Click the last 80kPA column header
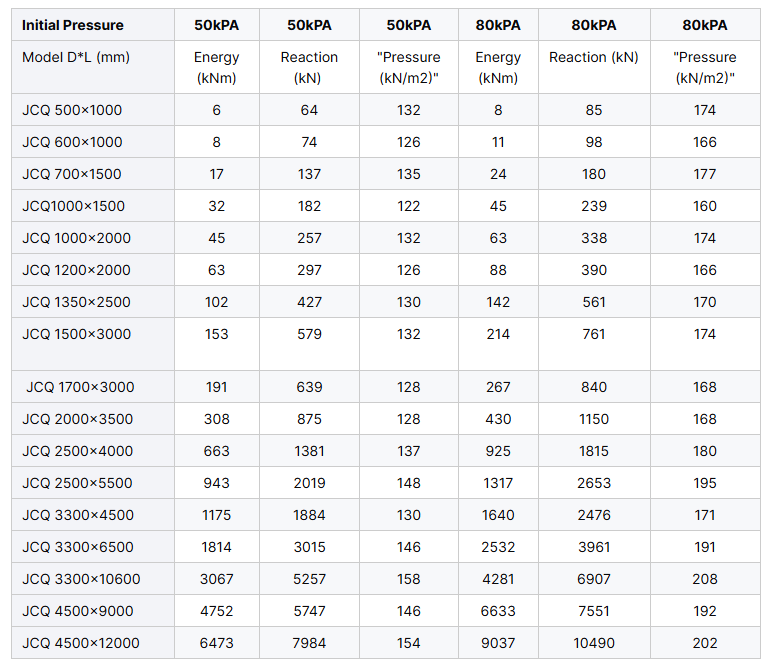This screenshot has height=667, width=766. pyautogui.click(x=705, y=25)
